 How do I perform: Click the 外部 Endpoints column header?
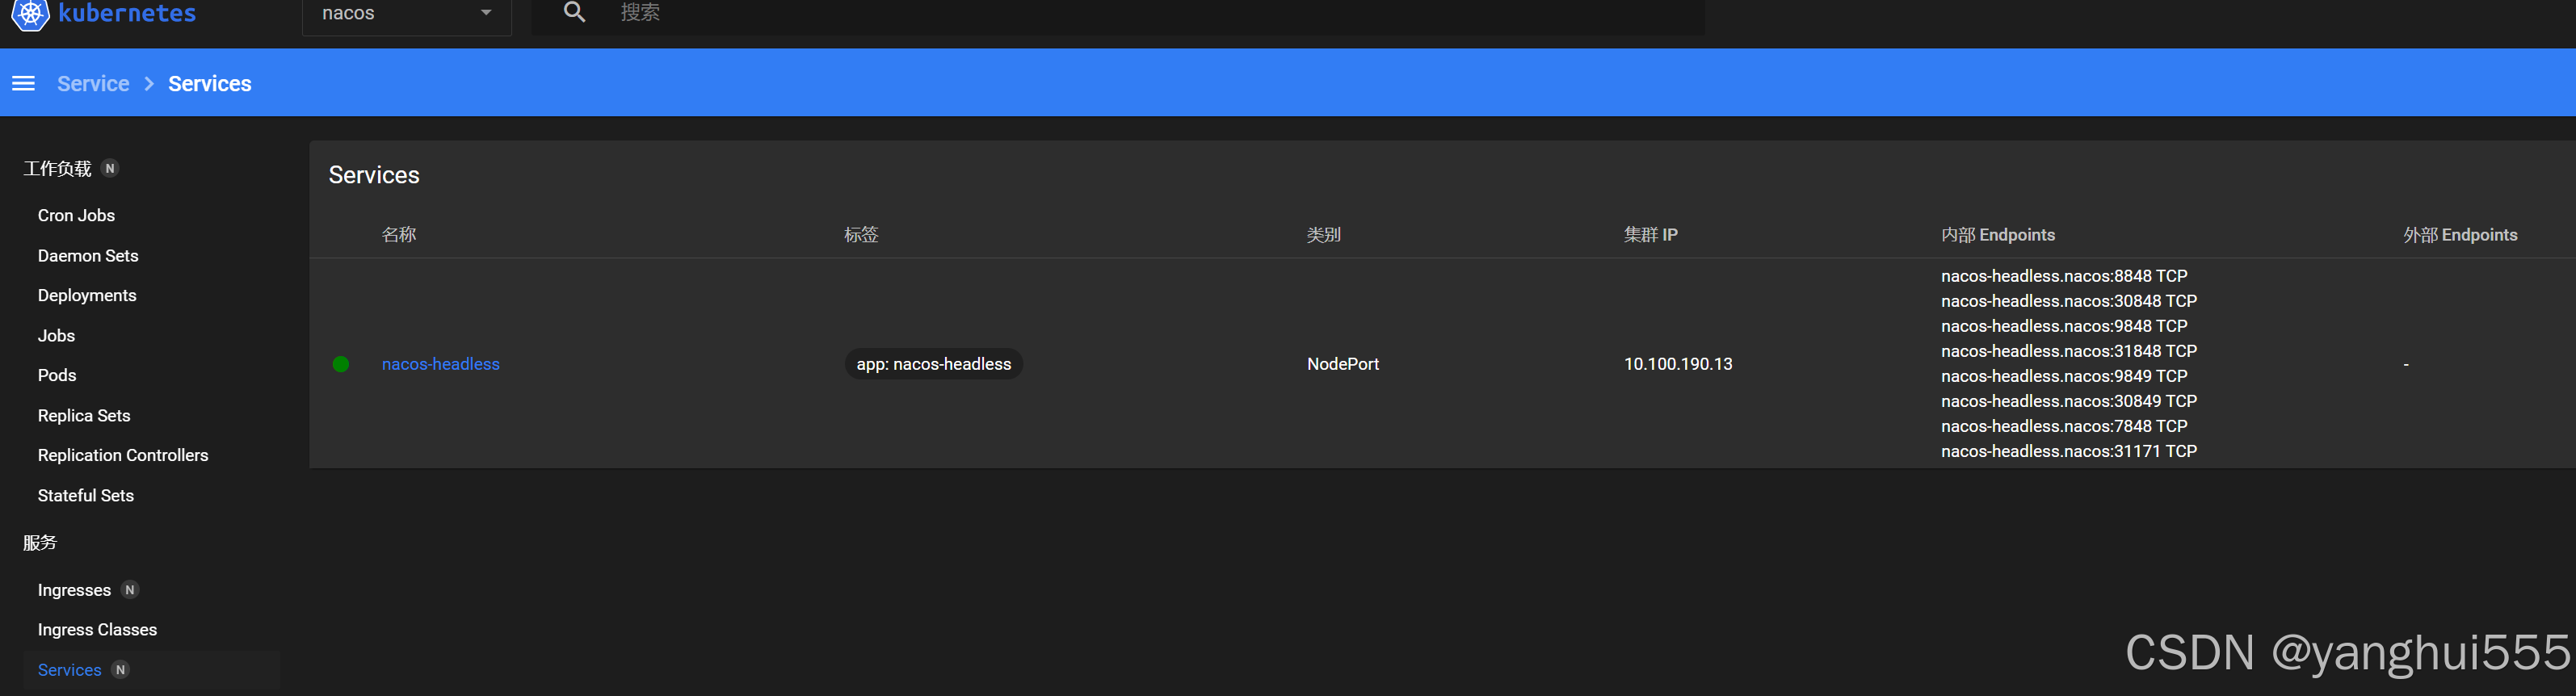click(x=2460, y=234)
